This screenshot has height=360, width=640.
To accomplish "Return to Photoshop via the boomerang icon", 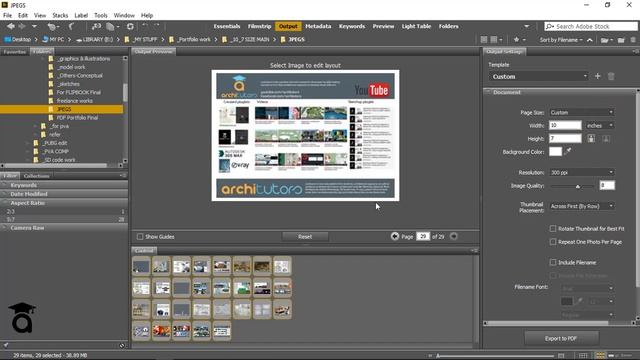I will click(71, 26).
